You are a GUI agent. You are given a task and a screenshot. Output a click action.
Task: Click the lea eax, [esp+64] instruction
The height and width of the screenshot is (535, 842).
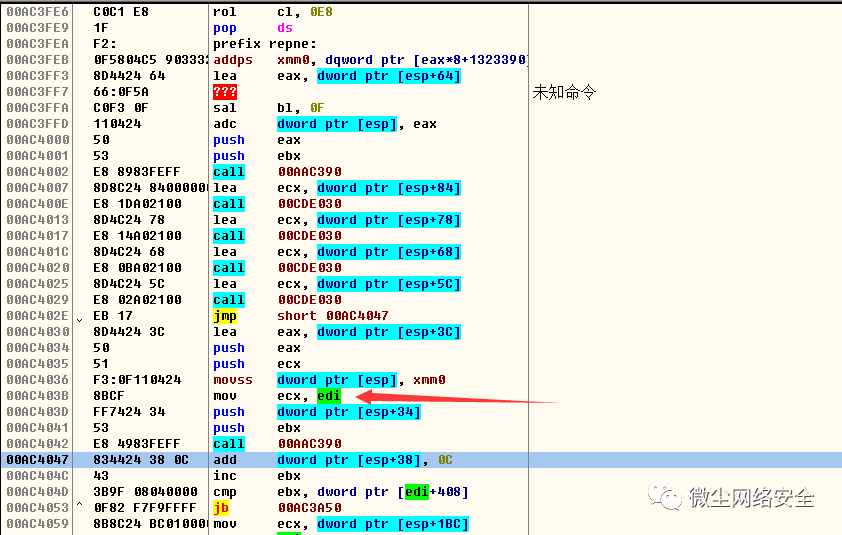(337, 76)
